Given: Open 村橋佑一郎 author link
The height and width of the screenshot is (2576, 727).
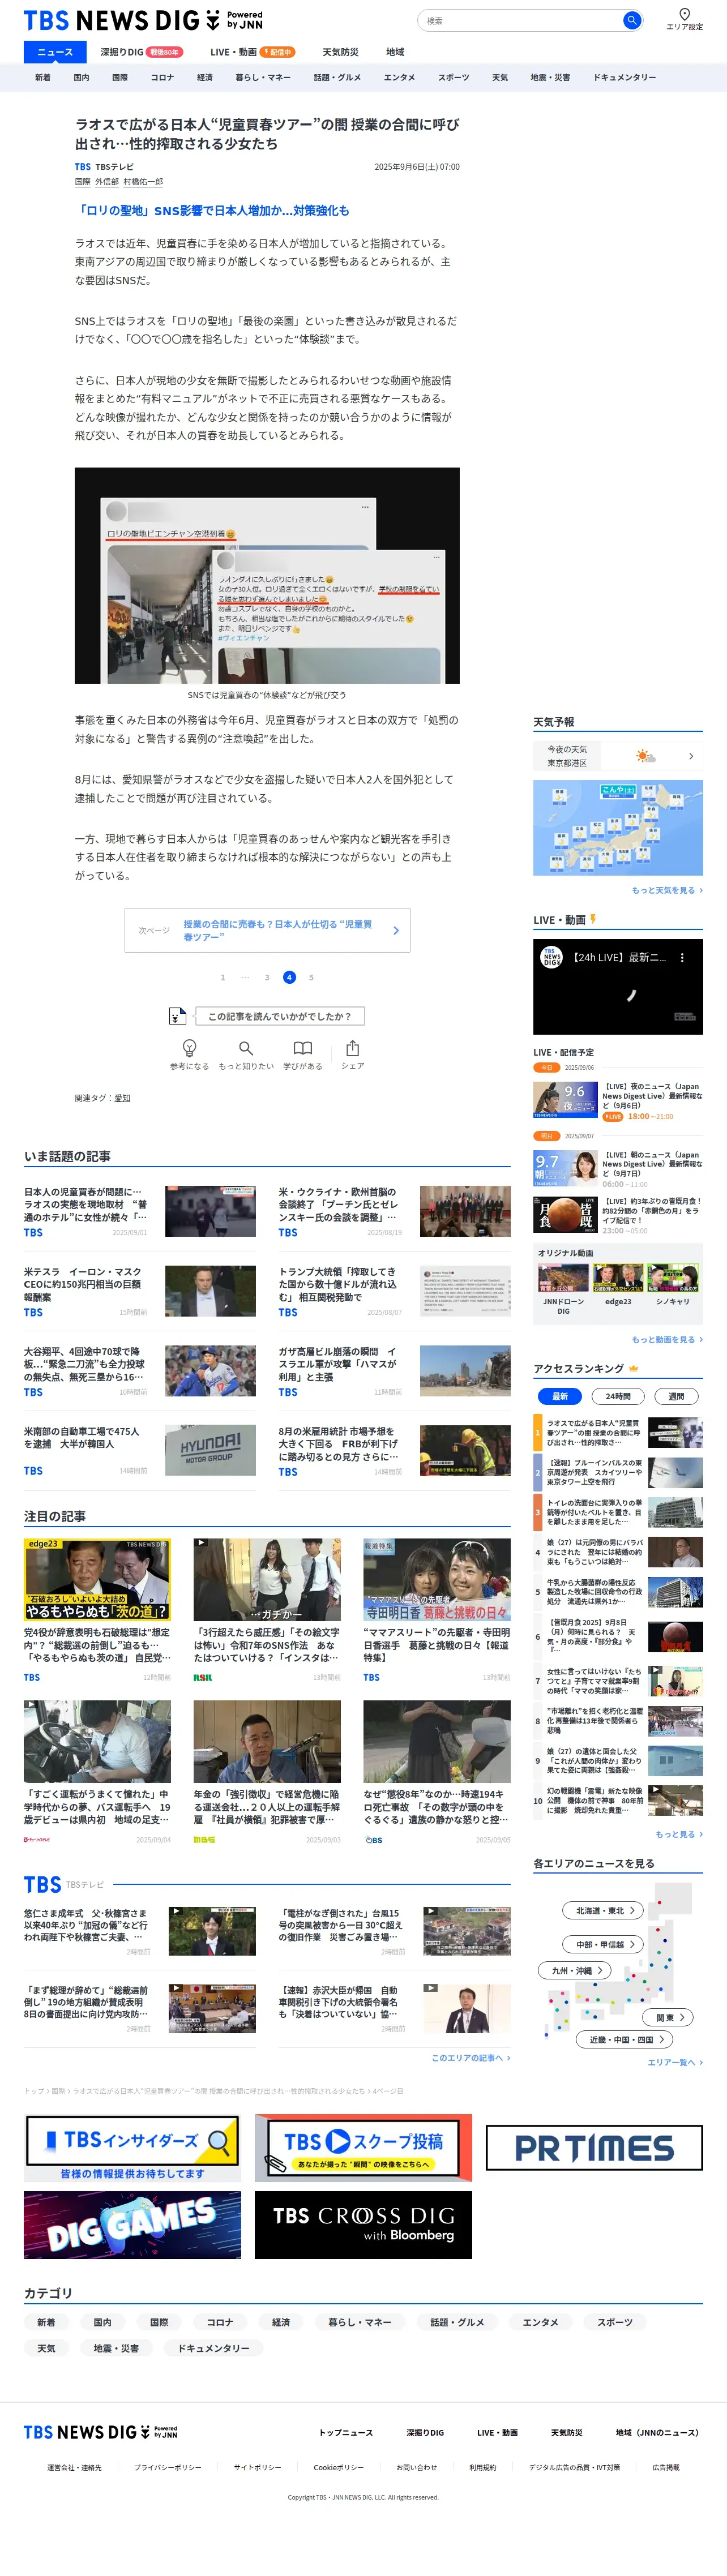Looking at the screenshot, I should 143,182.
